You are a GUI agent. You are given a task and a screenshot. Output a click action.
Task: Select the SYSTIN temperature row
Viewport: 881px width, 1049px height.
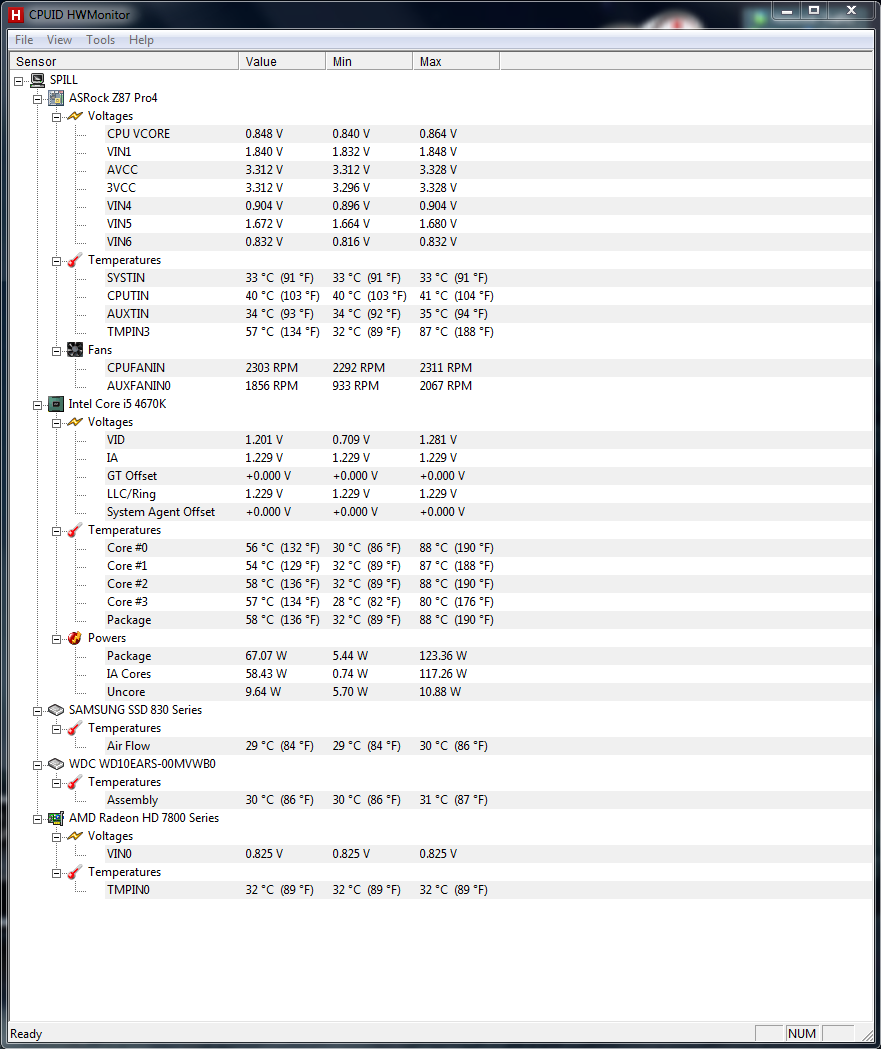coord(488,278)
